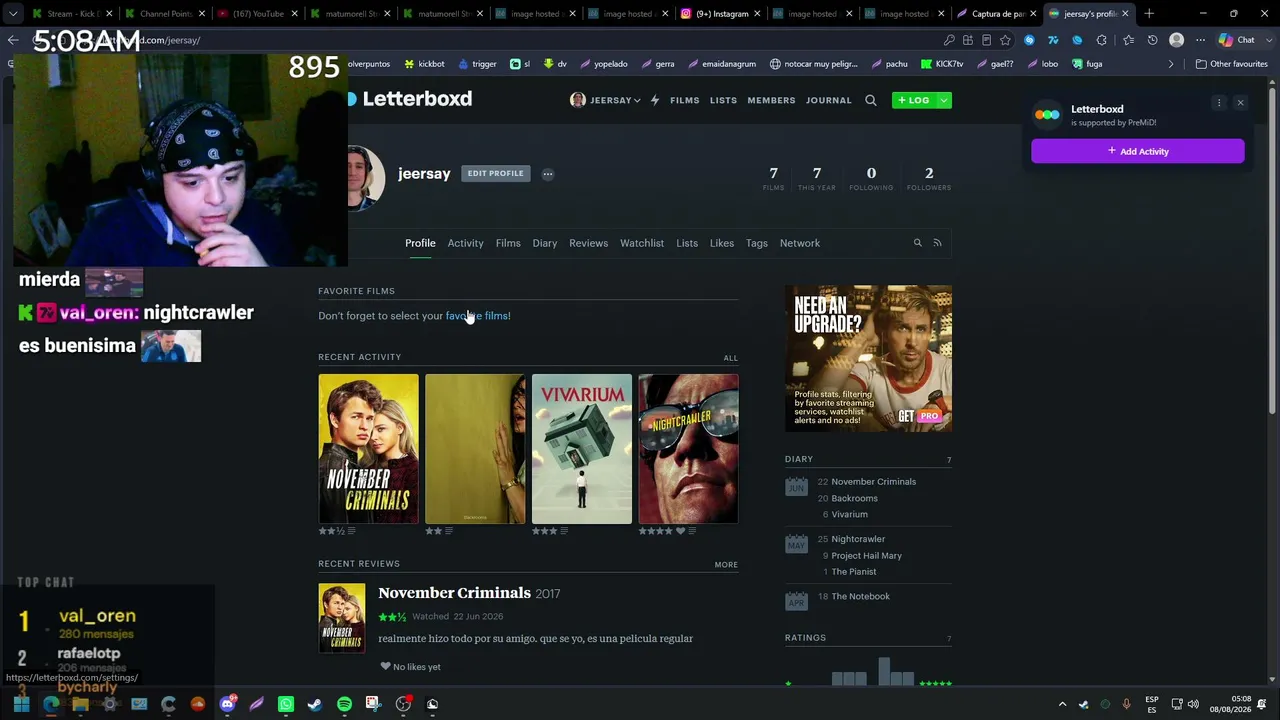This screenshot has height=720, width=1280.
Task: Open the RSS feed icon on profile tabs
Action: [937, 243]
